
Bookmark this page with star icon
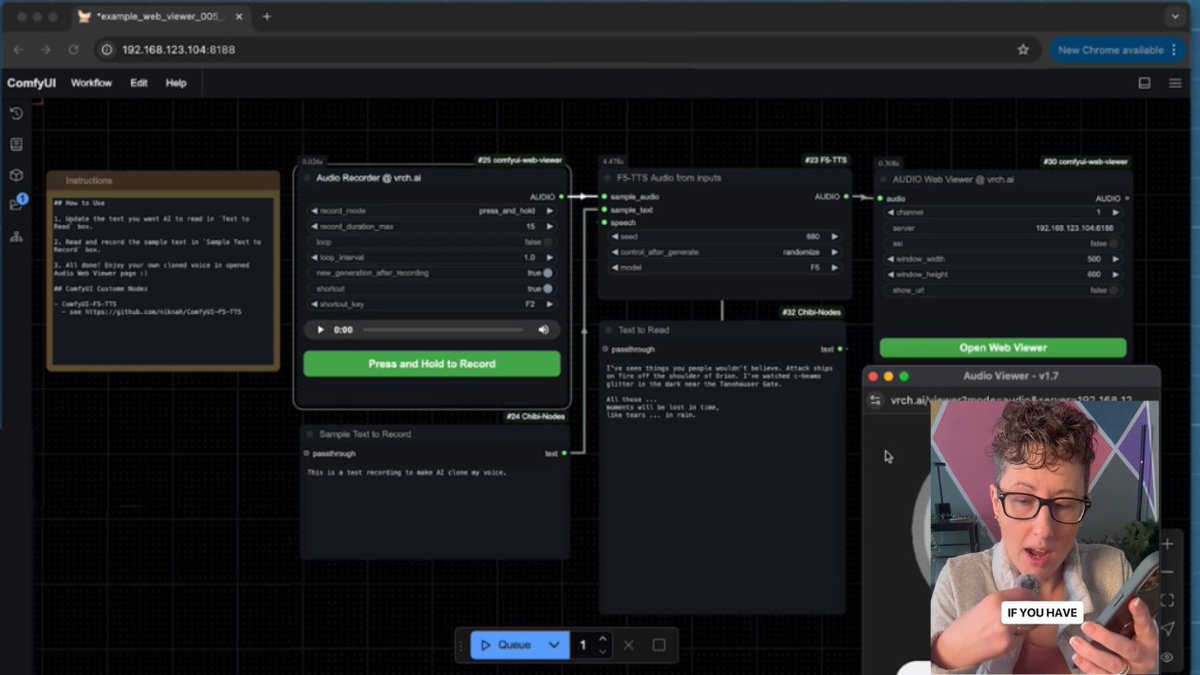[x=1023, y=49]
